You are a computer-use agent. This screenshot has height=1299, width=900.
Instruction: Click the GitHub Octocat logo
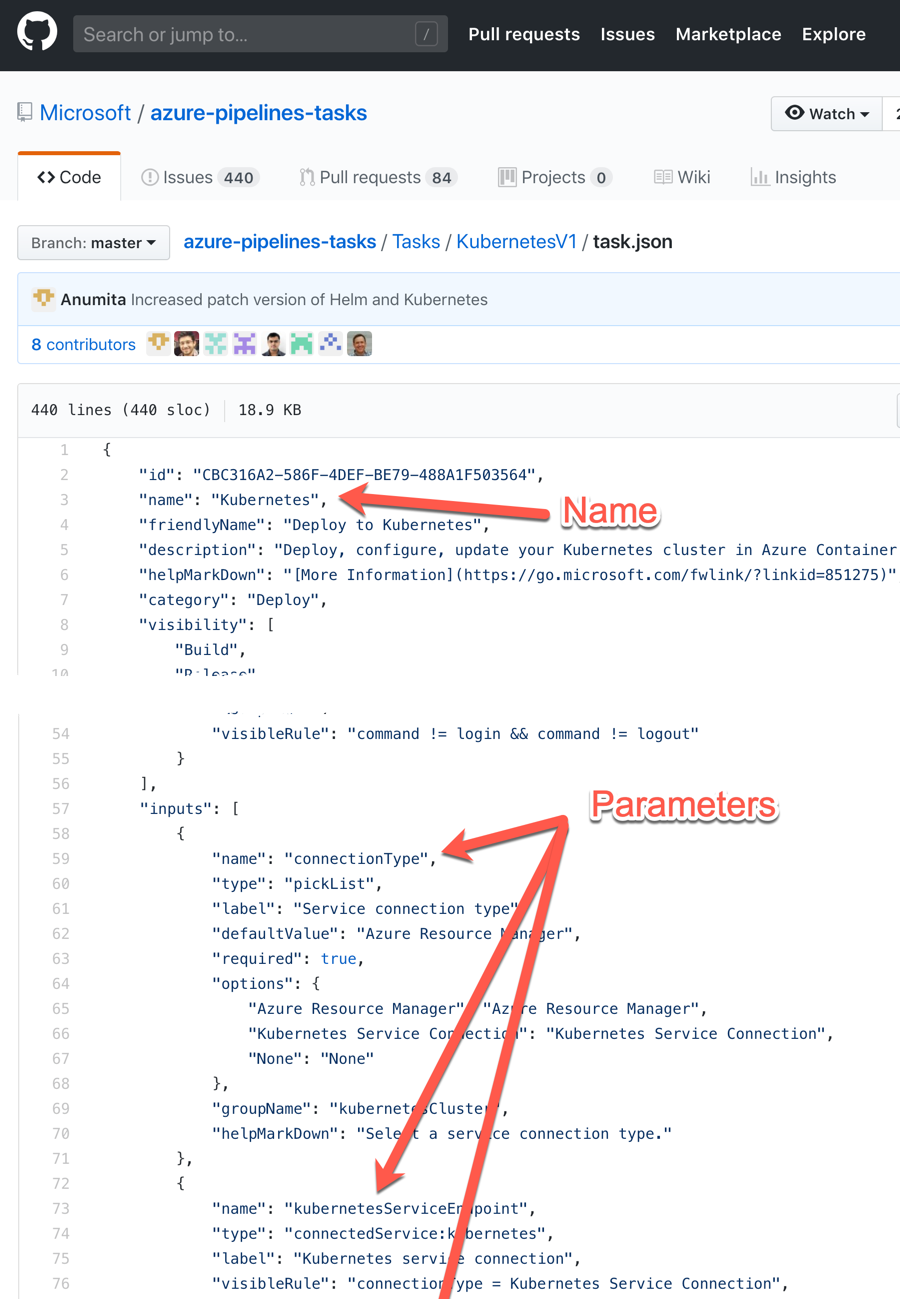[37, 33]
